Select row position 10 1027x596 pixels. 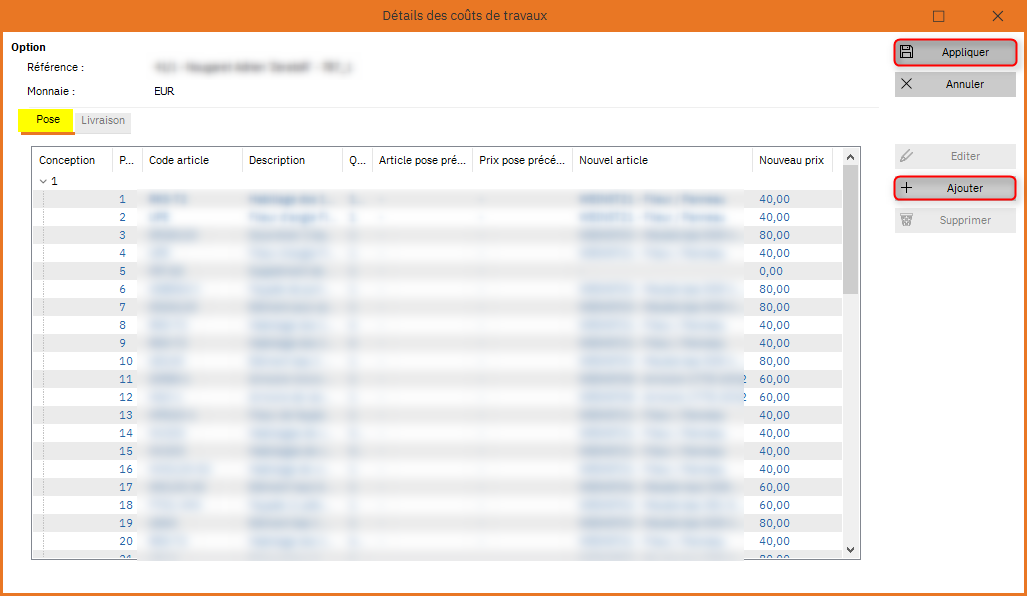[437, 362]
